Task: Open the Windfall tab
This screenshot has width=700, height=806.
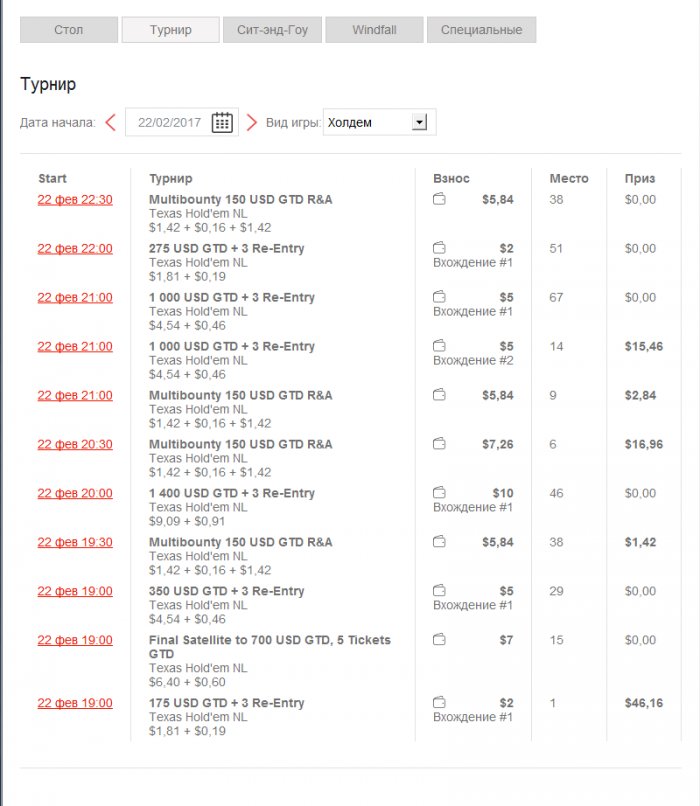Action: [374, 30]
